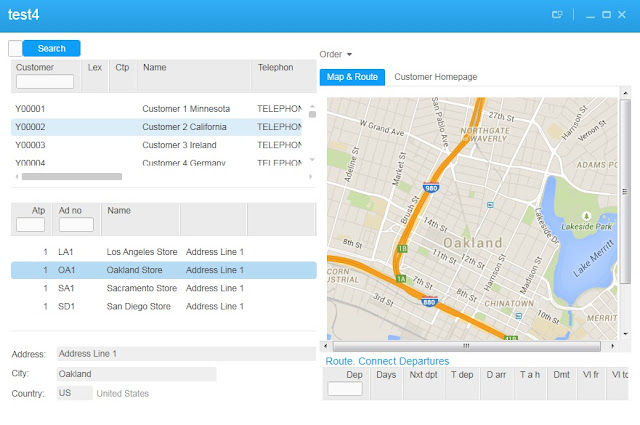The height and width of the screenshot is (425, 640).
Task: Click the map panel vertical scrollbar thumb
Action: [625, 191]
